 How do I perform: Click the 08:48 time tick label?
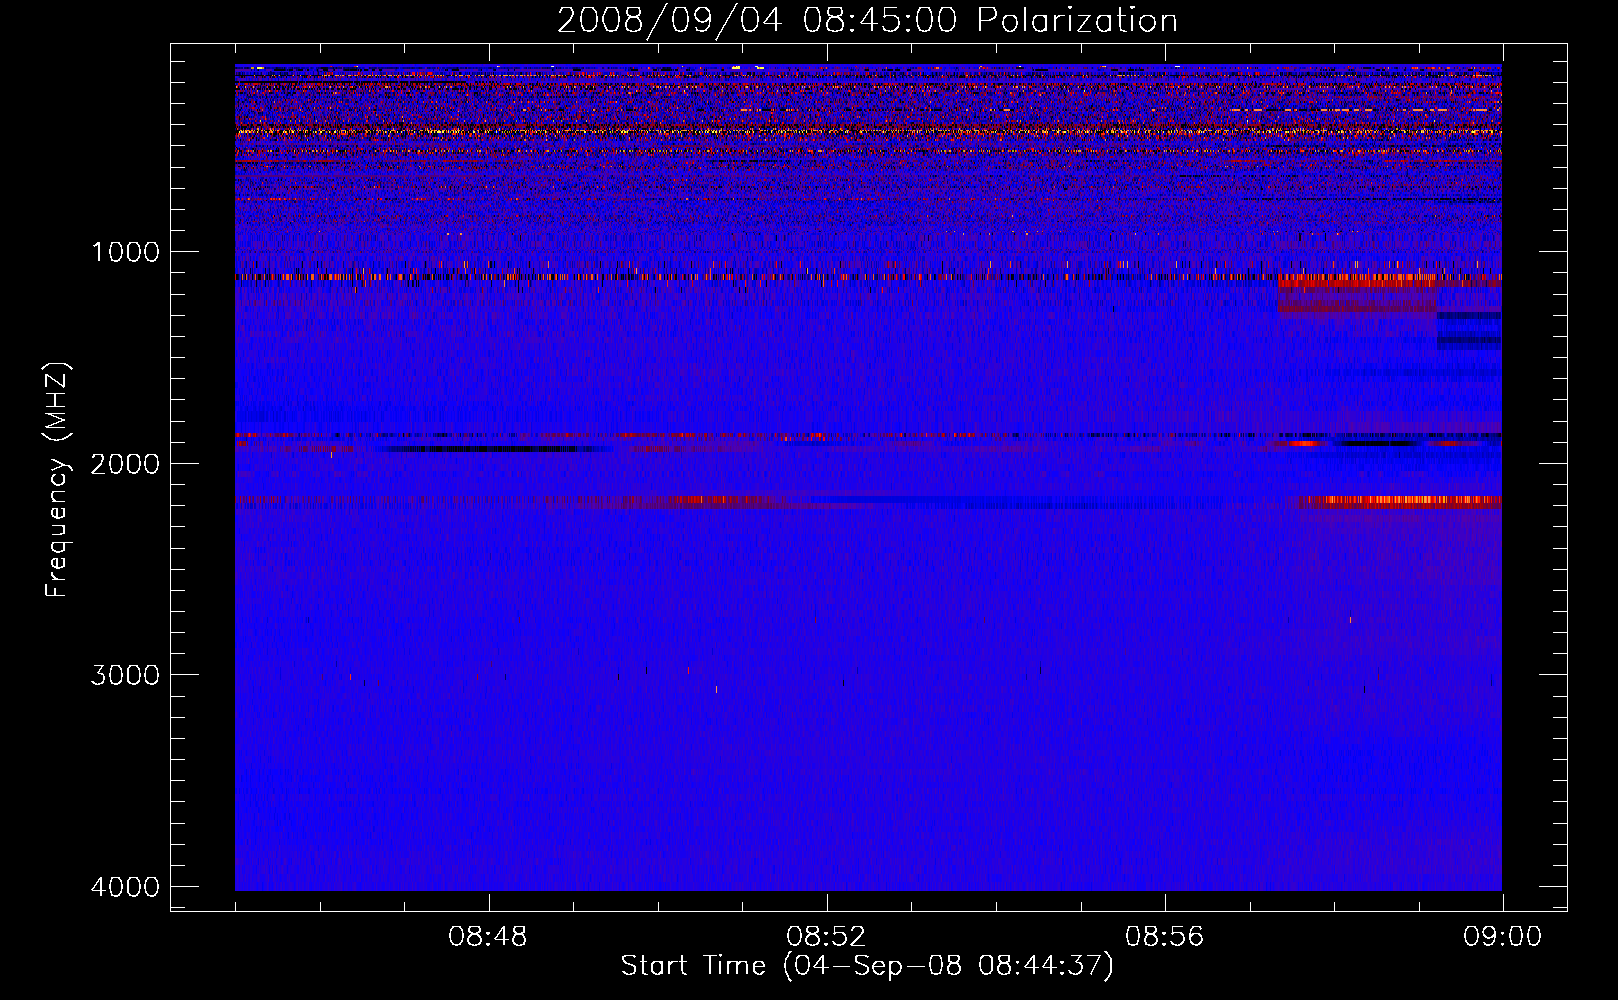coord(488,937)
